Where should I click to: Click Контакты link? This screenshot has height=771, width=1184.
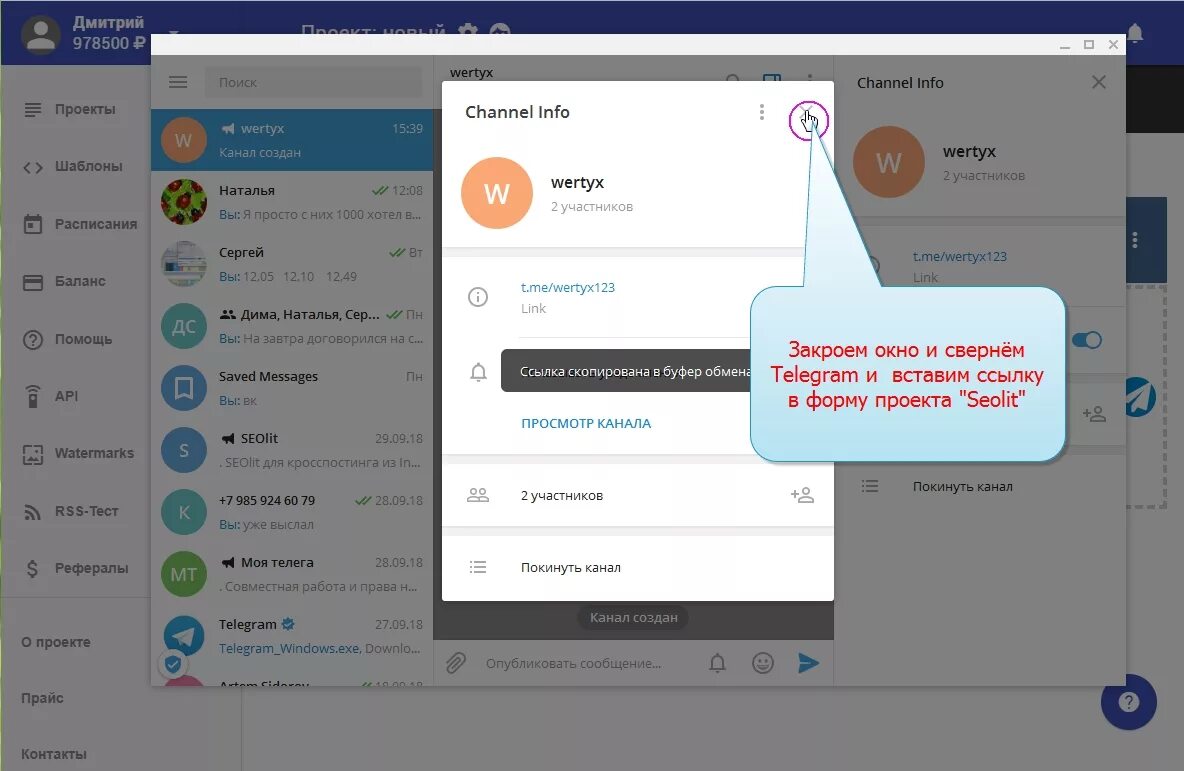tap(54, 754)
